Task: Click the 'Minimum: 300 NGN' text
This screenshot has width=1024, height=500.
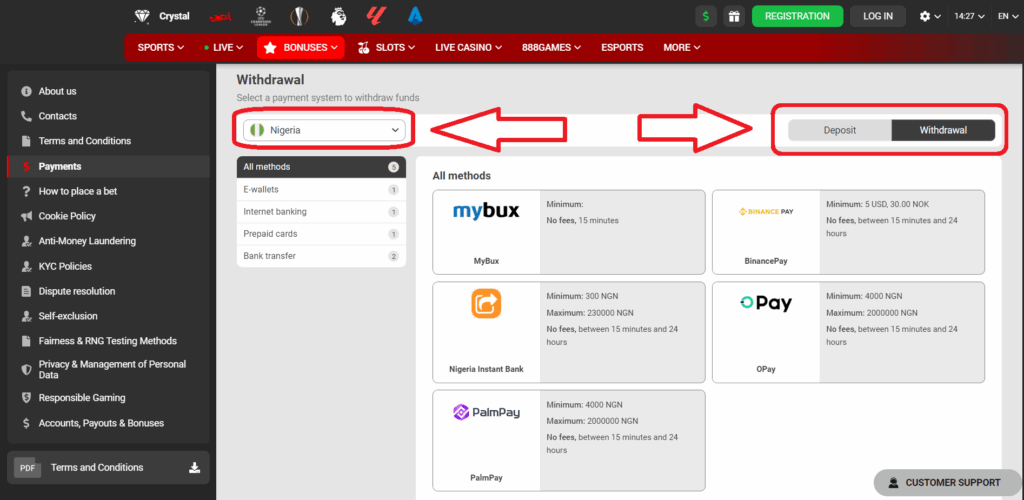Action: (584, 296)
